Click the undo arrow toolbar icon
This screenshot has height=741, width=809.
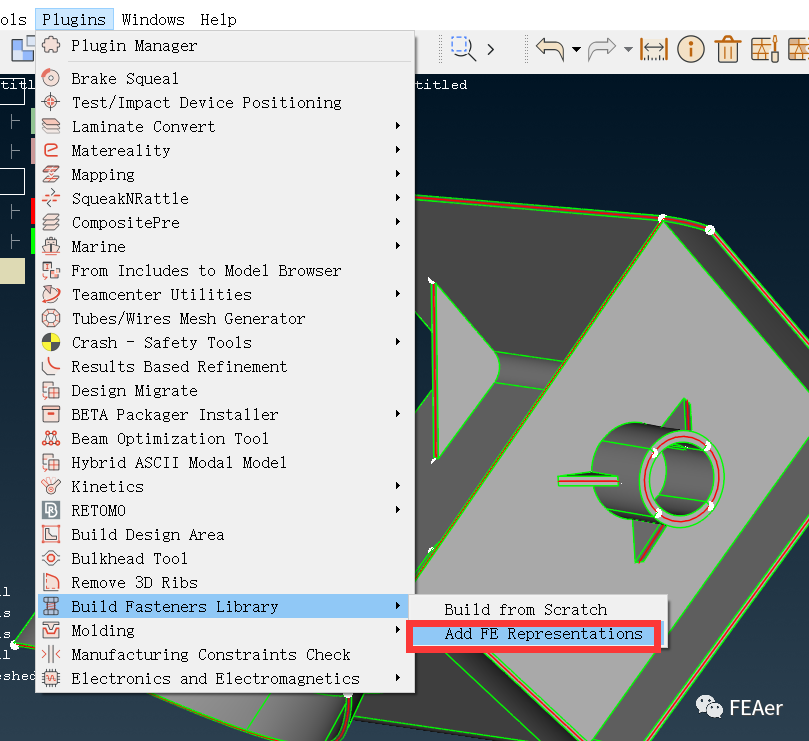click(550, 49)
